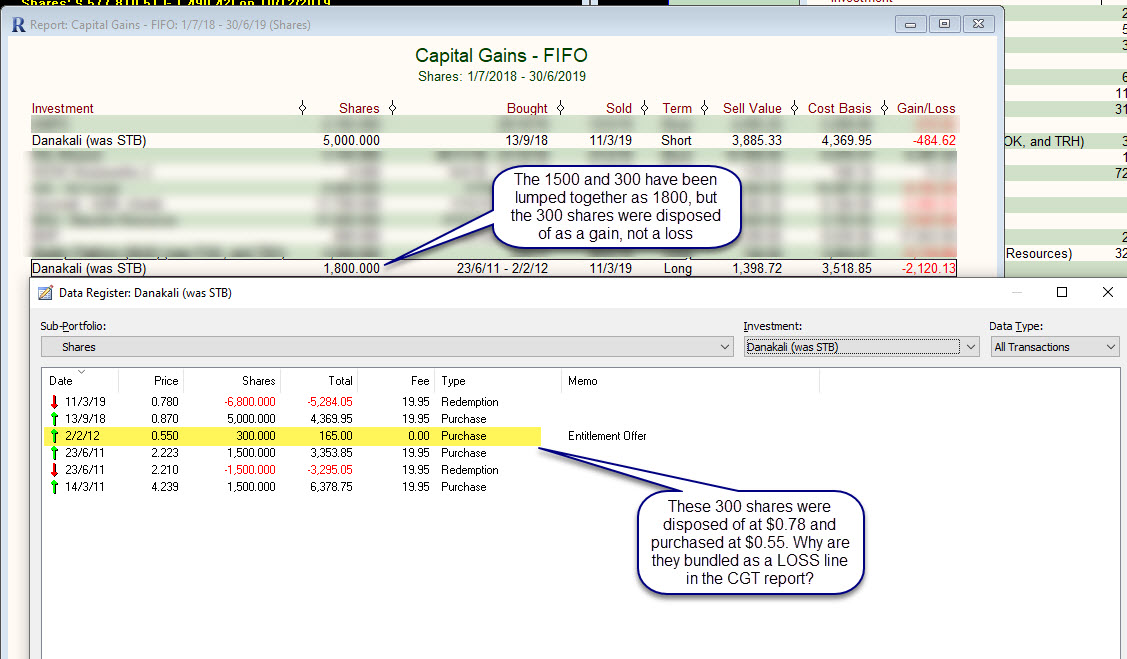
Task: Select the 23/6/11 purchase at price 2.223
Action: tap(291, 453)
